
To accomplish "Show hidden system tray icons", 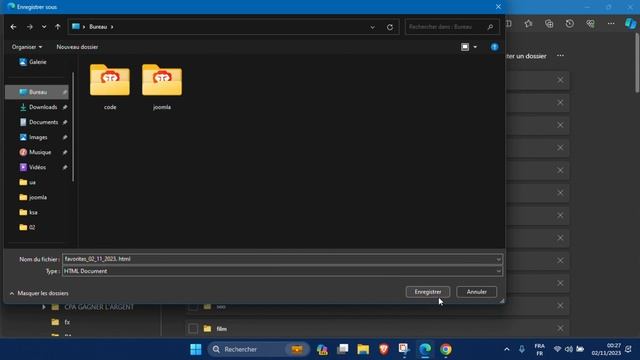I will [x=507, y=349].
